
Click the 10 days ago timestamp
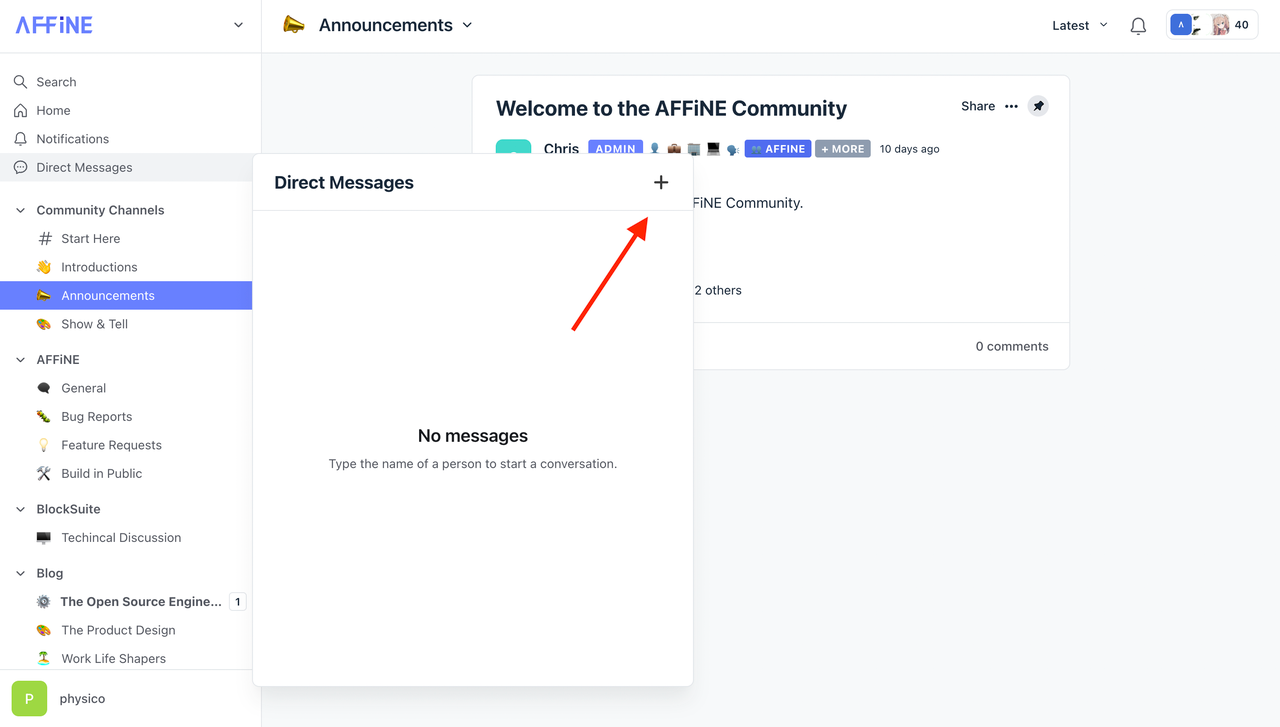pos(909,149)
